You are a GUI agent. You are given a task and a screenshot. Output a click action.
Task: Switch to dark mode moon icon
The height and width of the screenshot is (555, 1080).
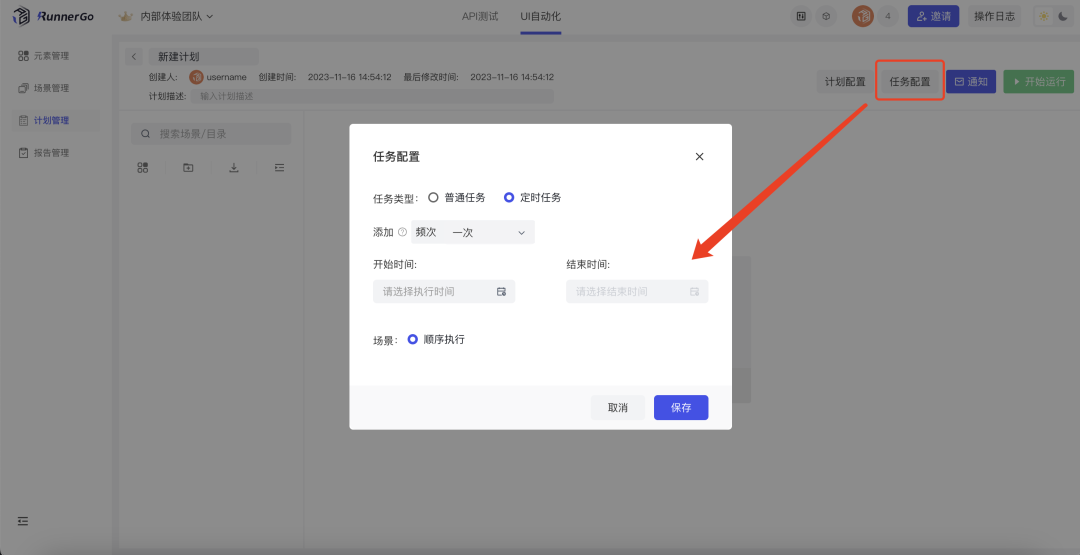(1062, 16)
